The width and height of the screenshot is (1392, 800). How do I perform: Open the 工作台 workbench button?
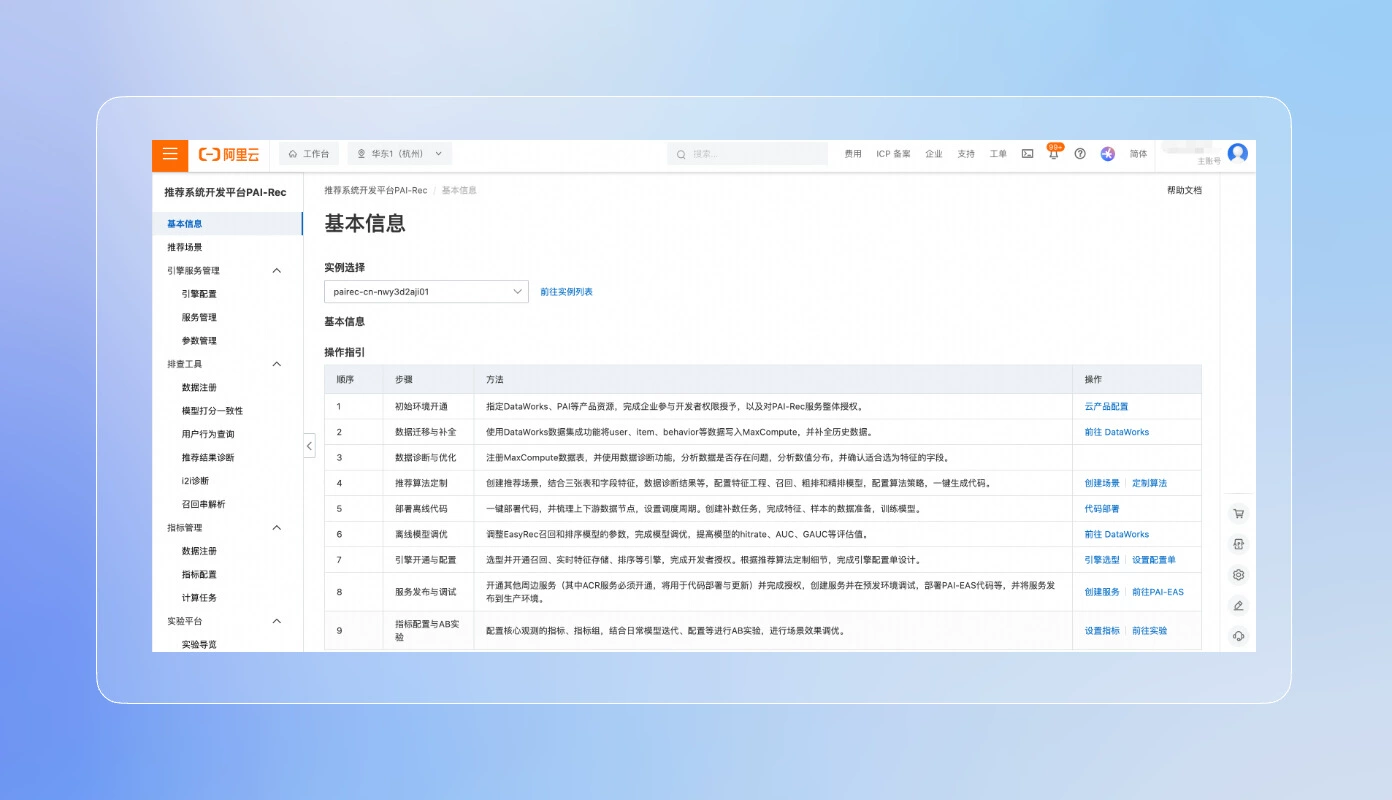[x=308, y=154]
